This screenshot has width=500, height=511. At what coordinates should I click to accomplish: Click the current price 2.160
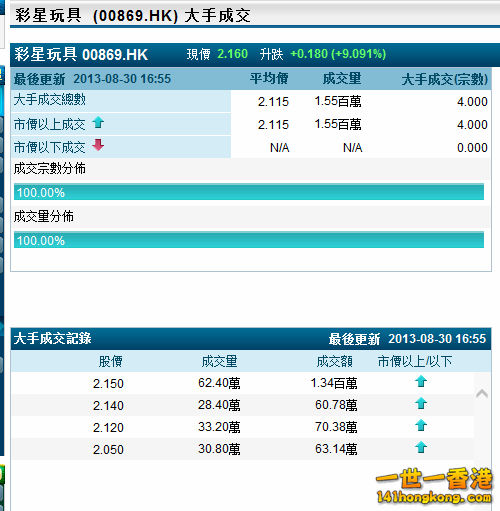click(232, 54)
